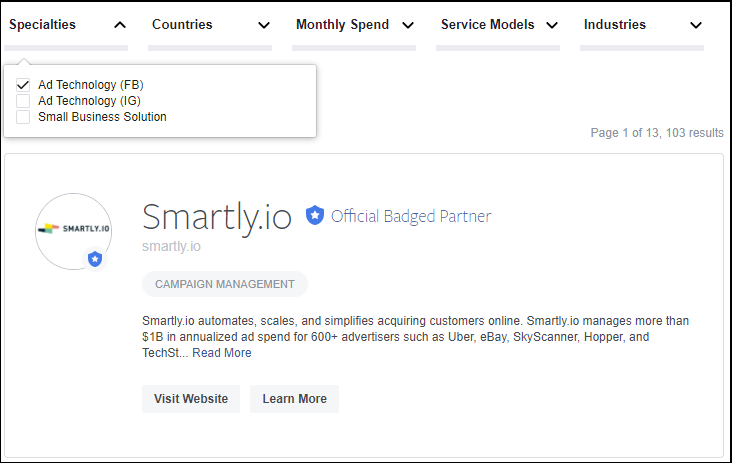Expand the Countries filter chevron
733x463 pixels.
point(264,25)
